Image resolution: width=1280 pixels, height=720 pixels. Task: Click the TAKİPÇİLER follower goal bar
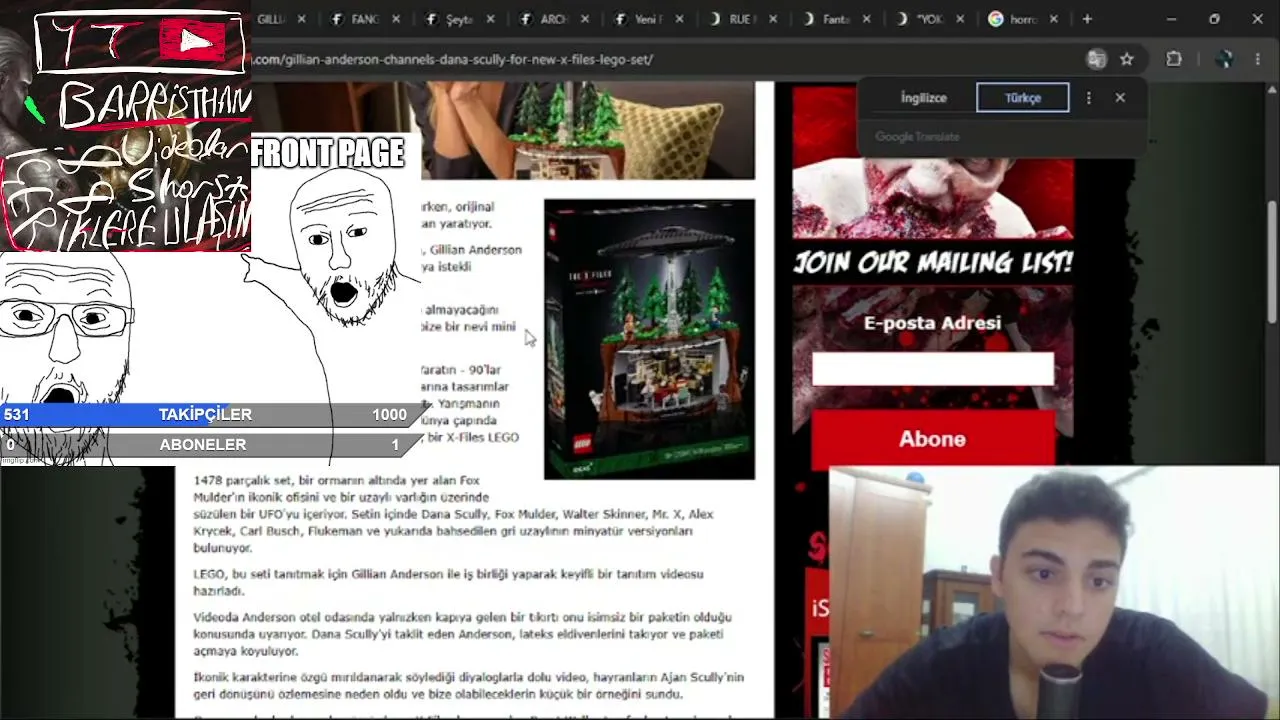click(213, 414)
